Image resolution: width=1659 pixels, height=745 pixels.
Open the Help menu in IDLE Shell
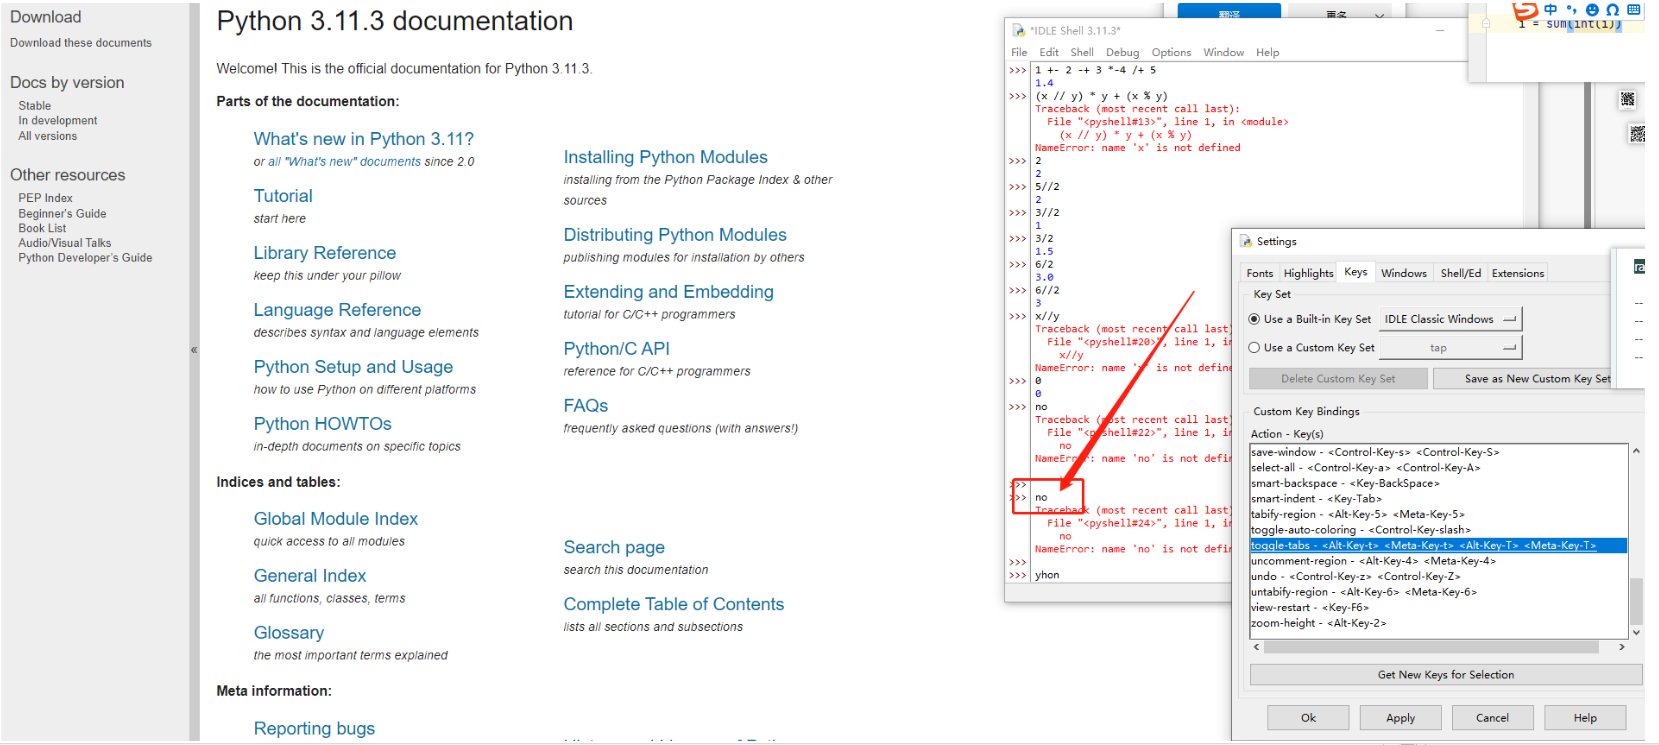tap(1267, 52)
